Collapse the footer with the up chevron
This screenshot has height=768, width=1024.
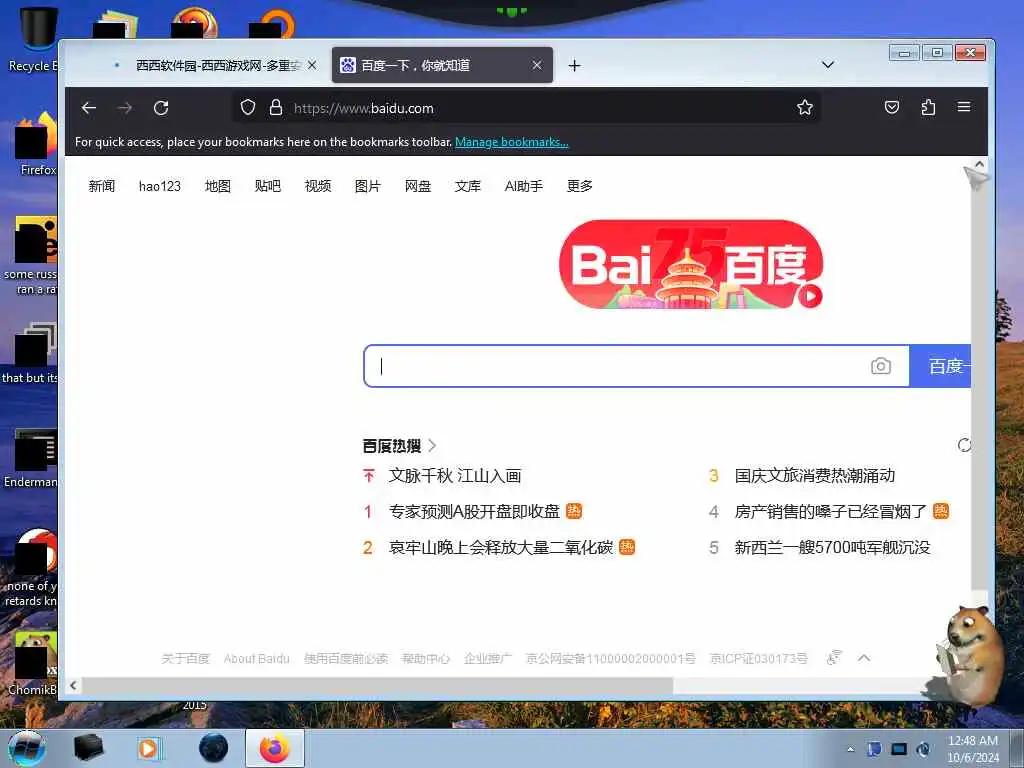864,658
